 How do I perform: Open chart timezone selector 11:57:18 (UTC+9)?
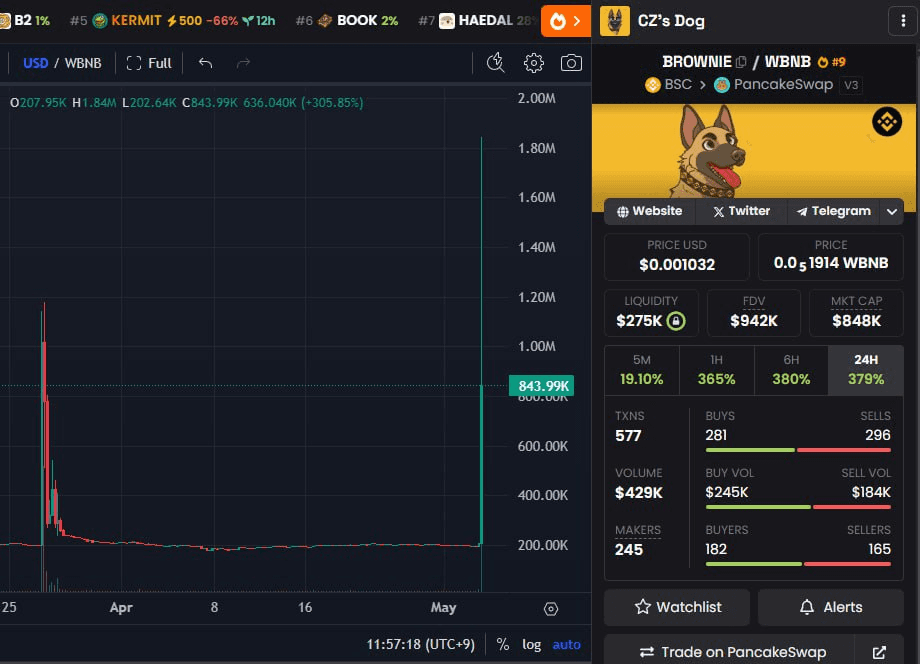click(420, 644)
